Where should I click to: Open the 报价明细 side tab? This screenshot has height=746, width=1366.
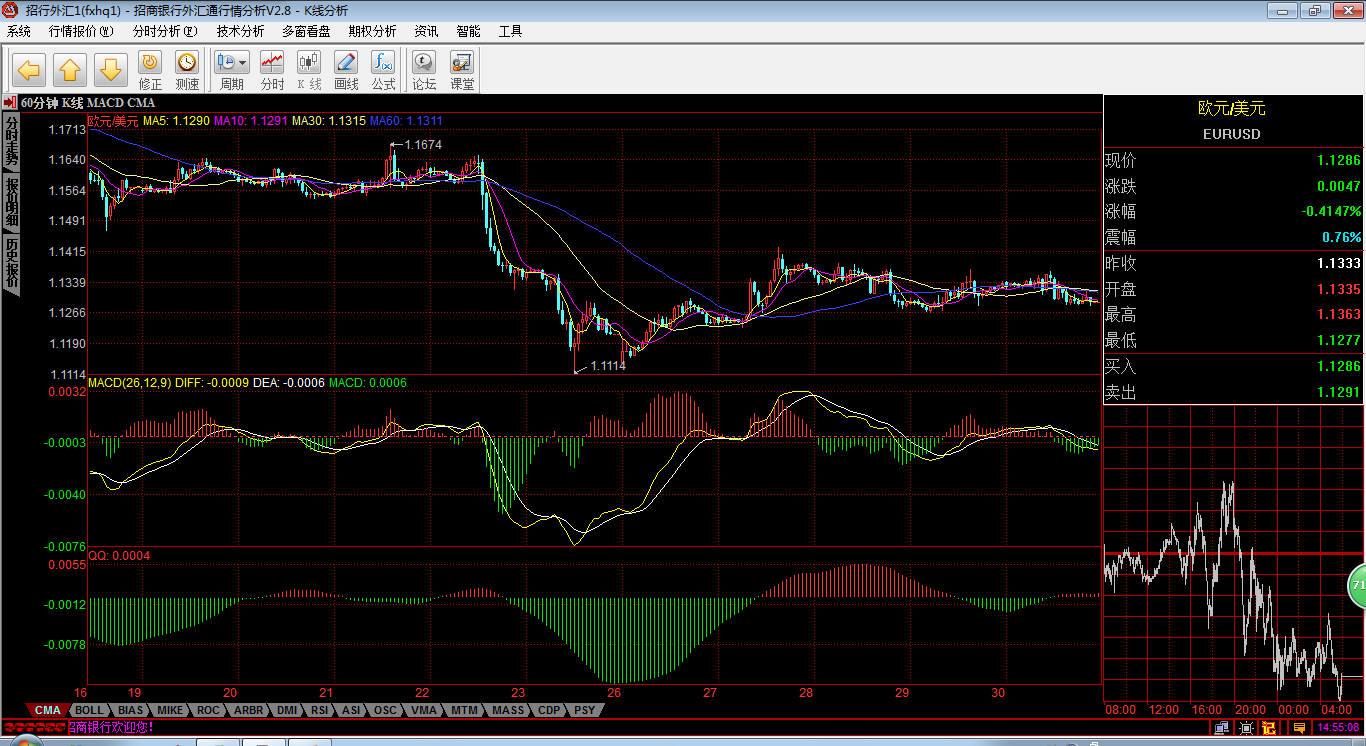12,203
